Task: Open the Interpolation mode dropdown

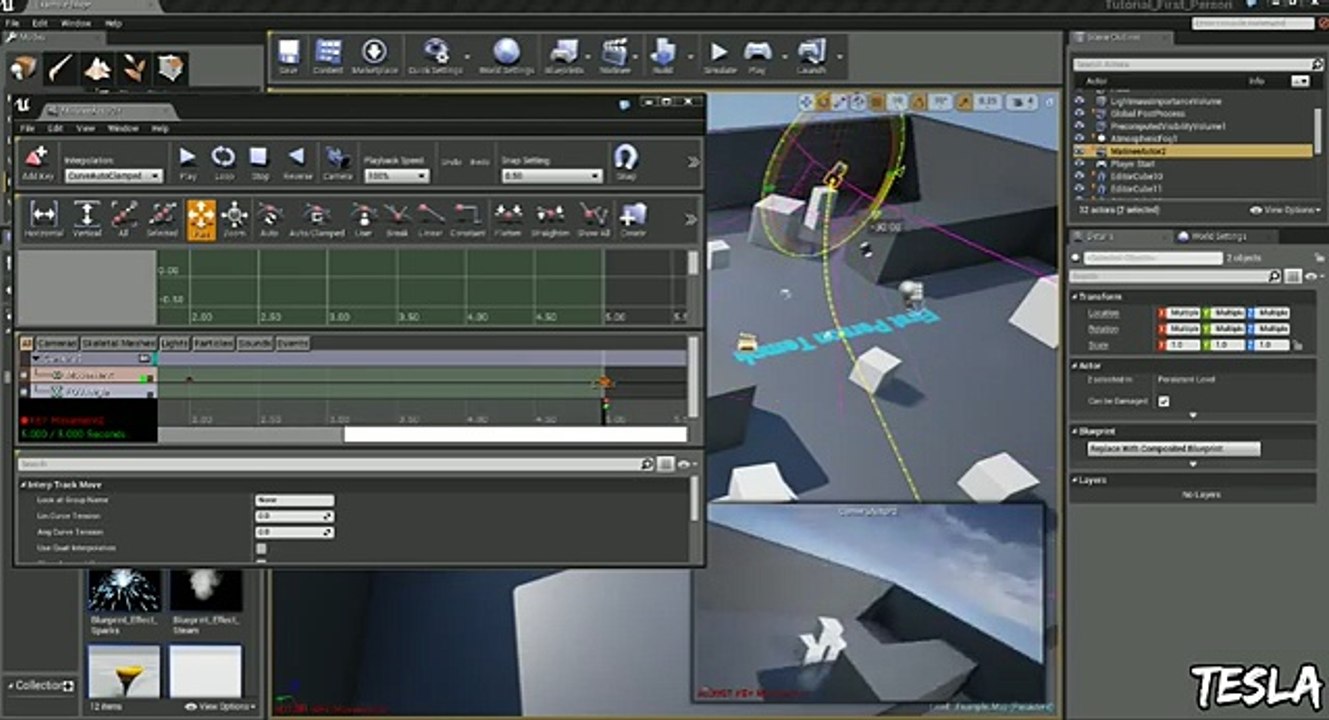Action: [113, 176]
